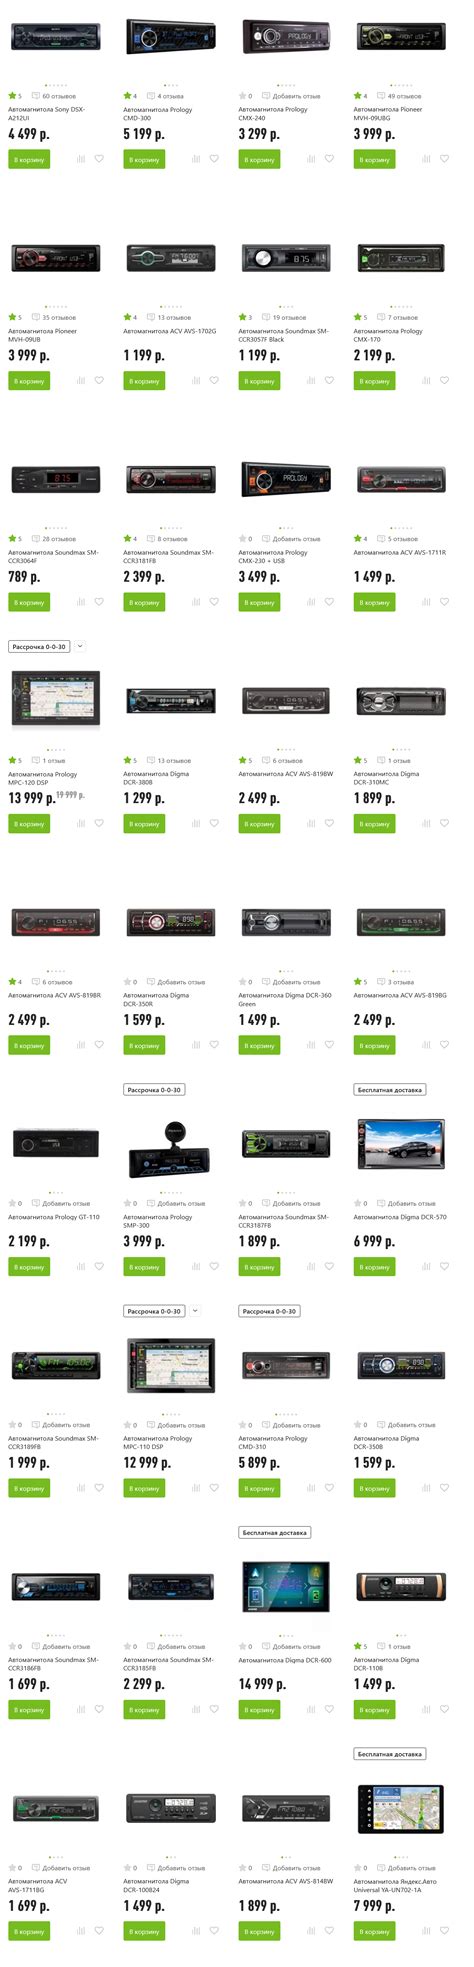Toggle favorite heart on Prology CMX-170
This screenshot has height=1967, width=474.
pos(444,380)
